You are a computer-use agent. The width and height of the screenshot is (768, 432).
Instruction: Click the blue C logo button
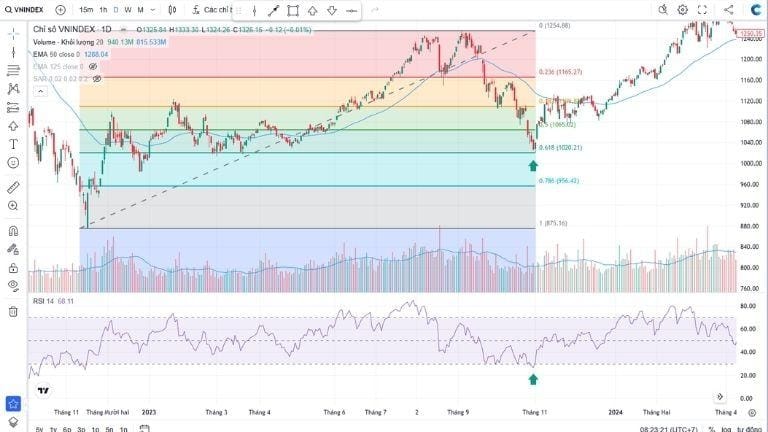tap(755, 9)
